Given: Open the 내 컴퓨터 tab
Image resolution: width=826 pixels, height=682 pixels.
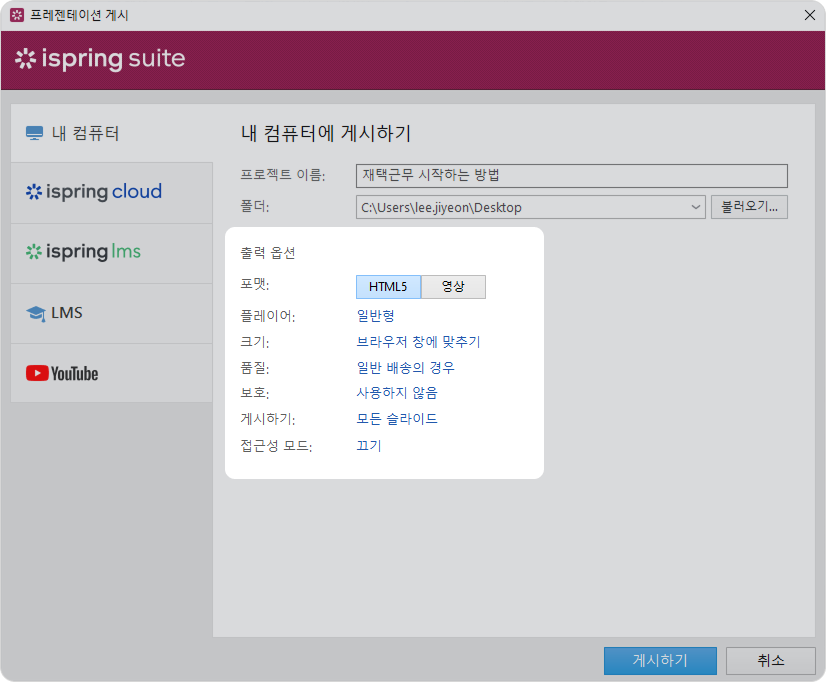Looking at the screenshot, I should pos(111,133).
